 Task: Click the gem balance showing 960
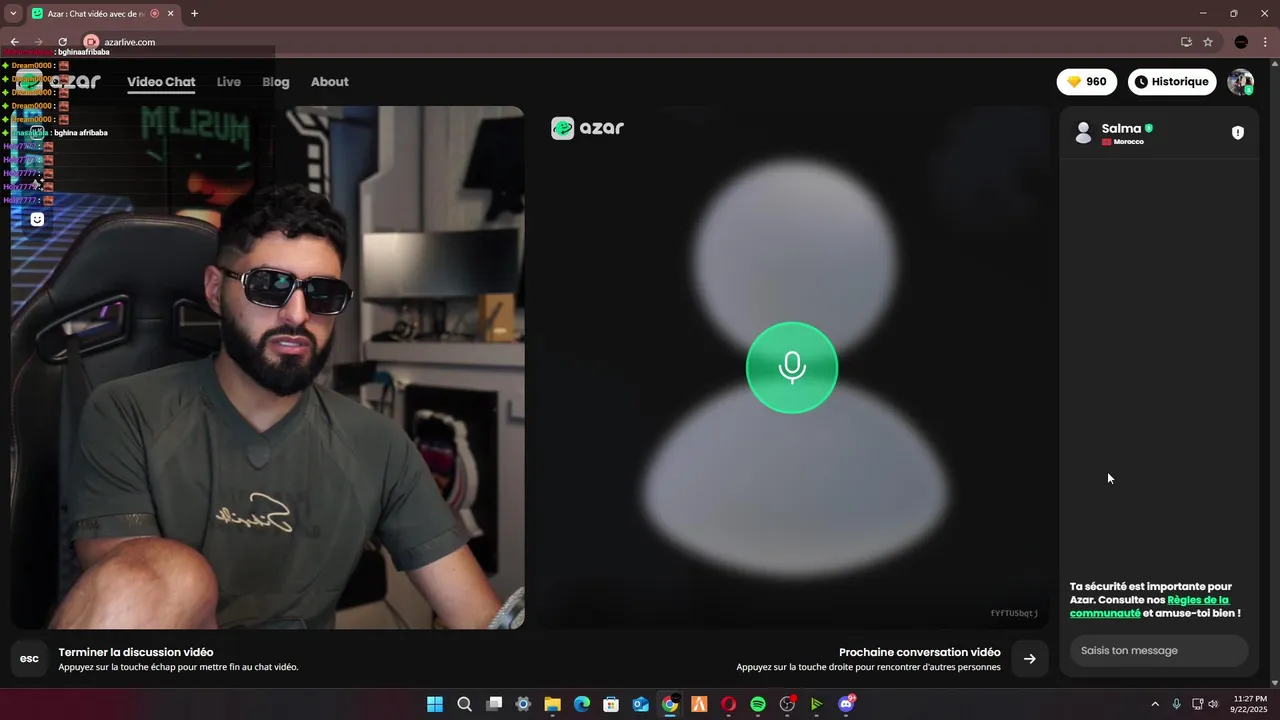(1087, 82)
